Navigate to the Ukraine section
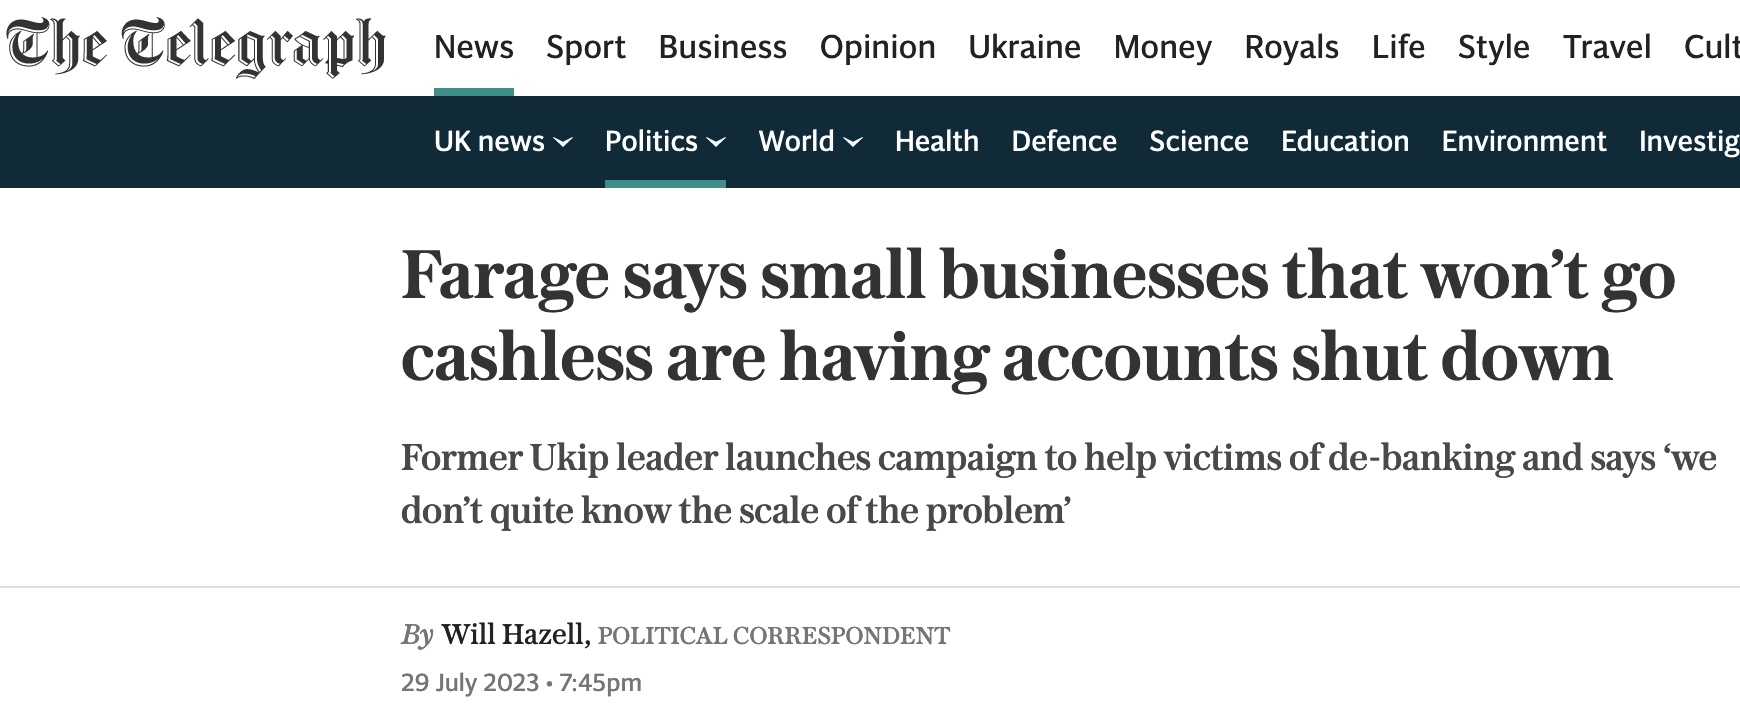1740x708 pixels. point(1024,47)
